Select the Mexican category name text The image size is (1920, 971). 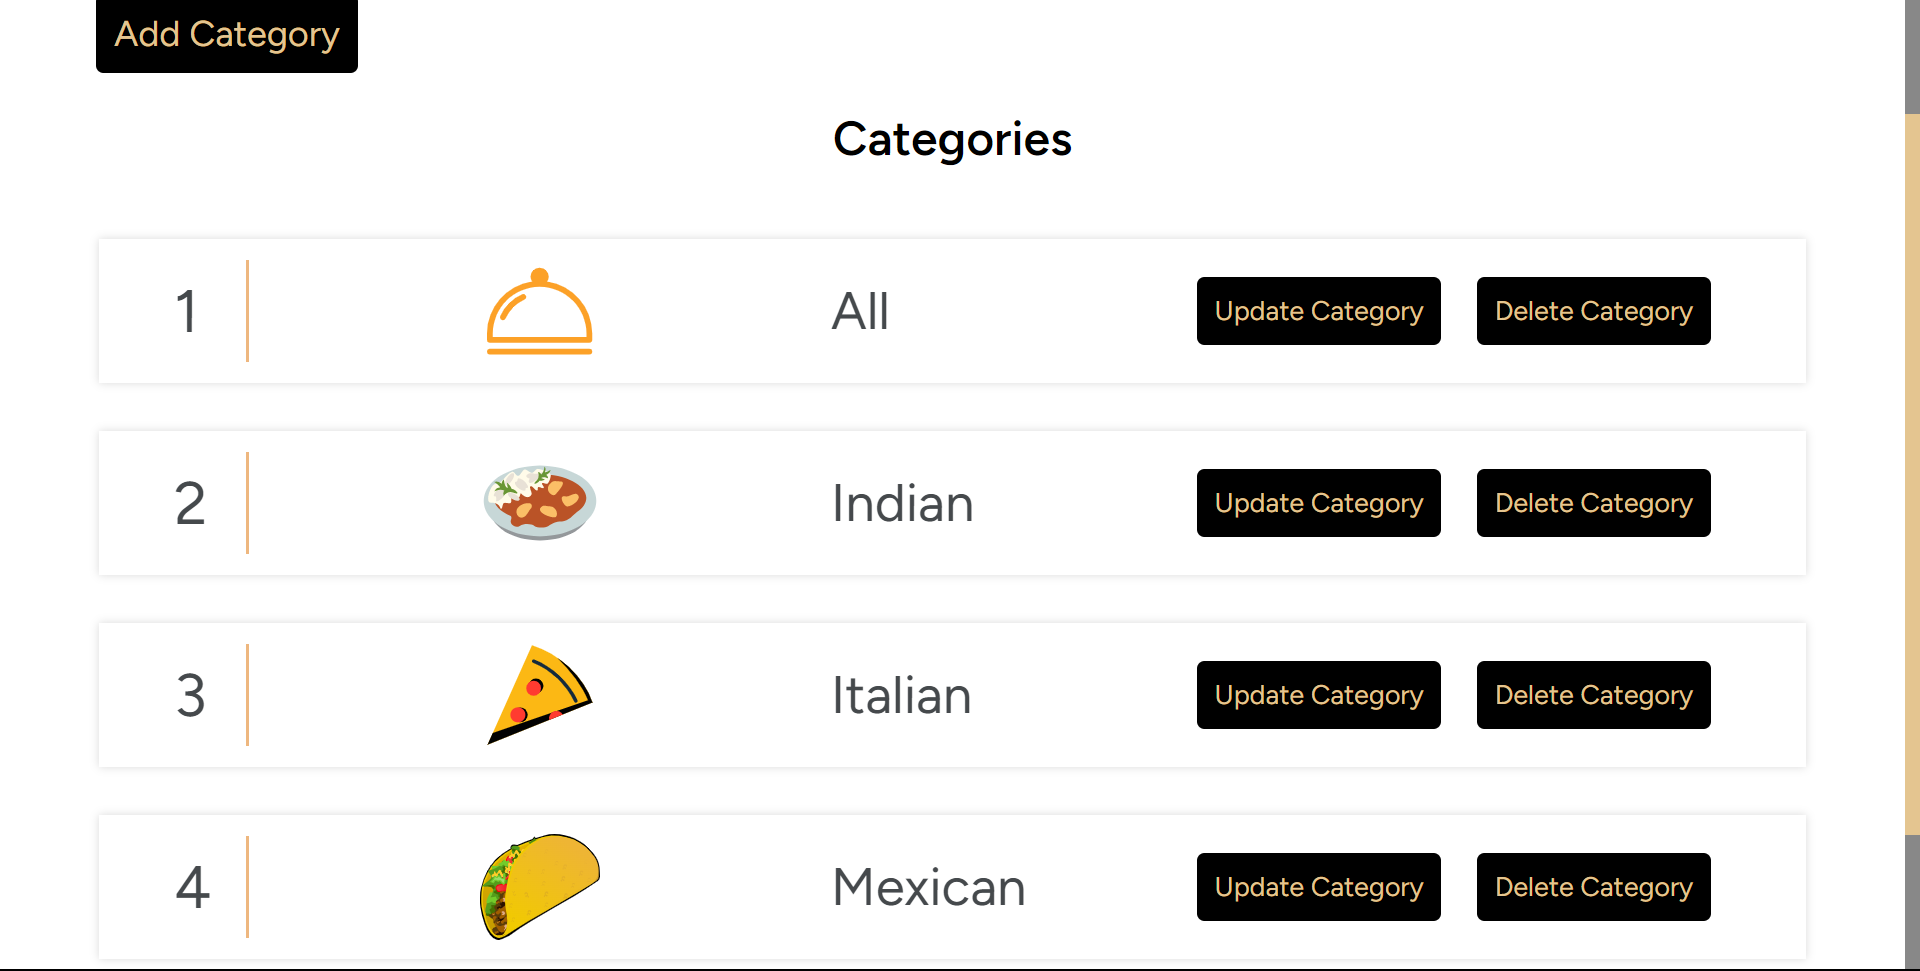coord(928,887)
